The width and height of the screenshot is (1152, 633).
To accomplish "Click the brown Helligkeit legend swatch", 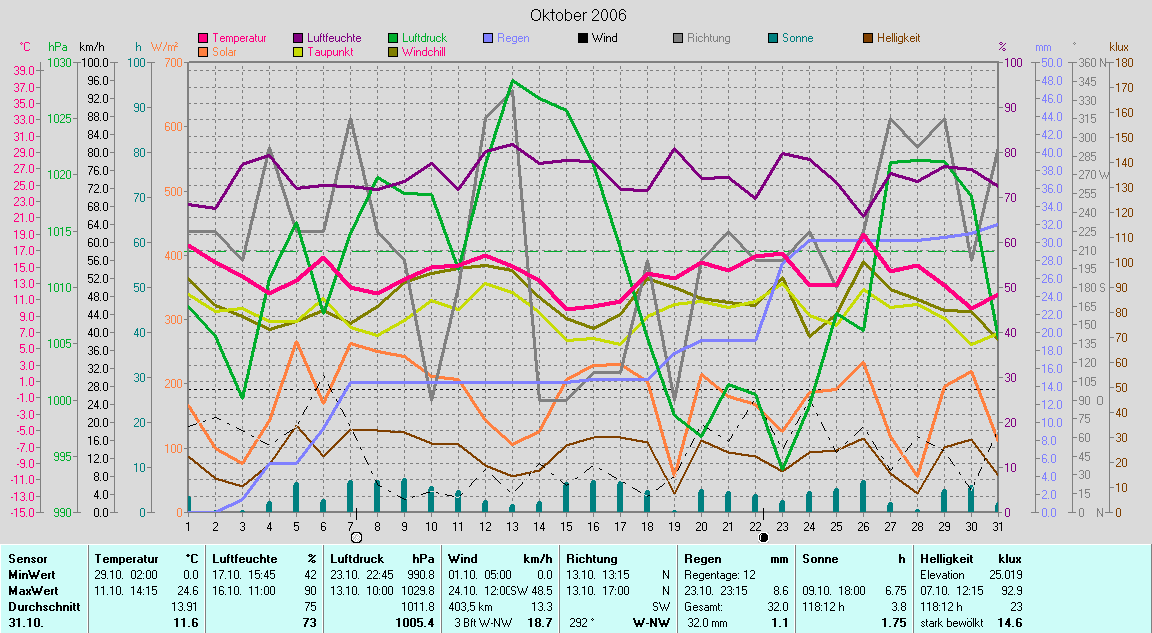I will tap(868, 38).
